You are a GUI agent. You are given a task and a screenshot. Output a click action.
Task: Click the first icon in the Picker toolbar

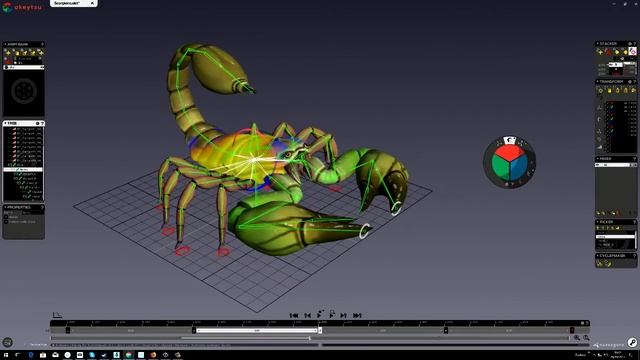pyautogui.click(x=598, y=228)
